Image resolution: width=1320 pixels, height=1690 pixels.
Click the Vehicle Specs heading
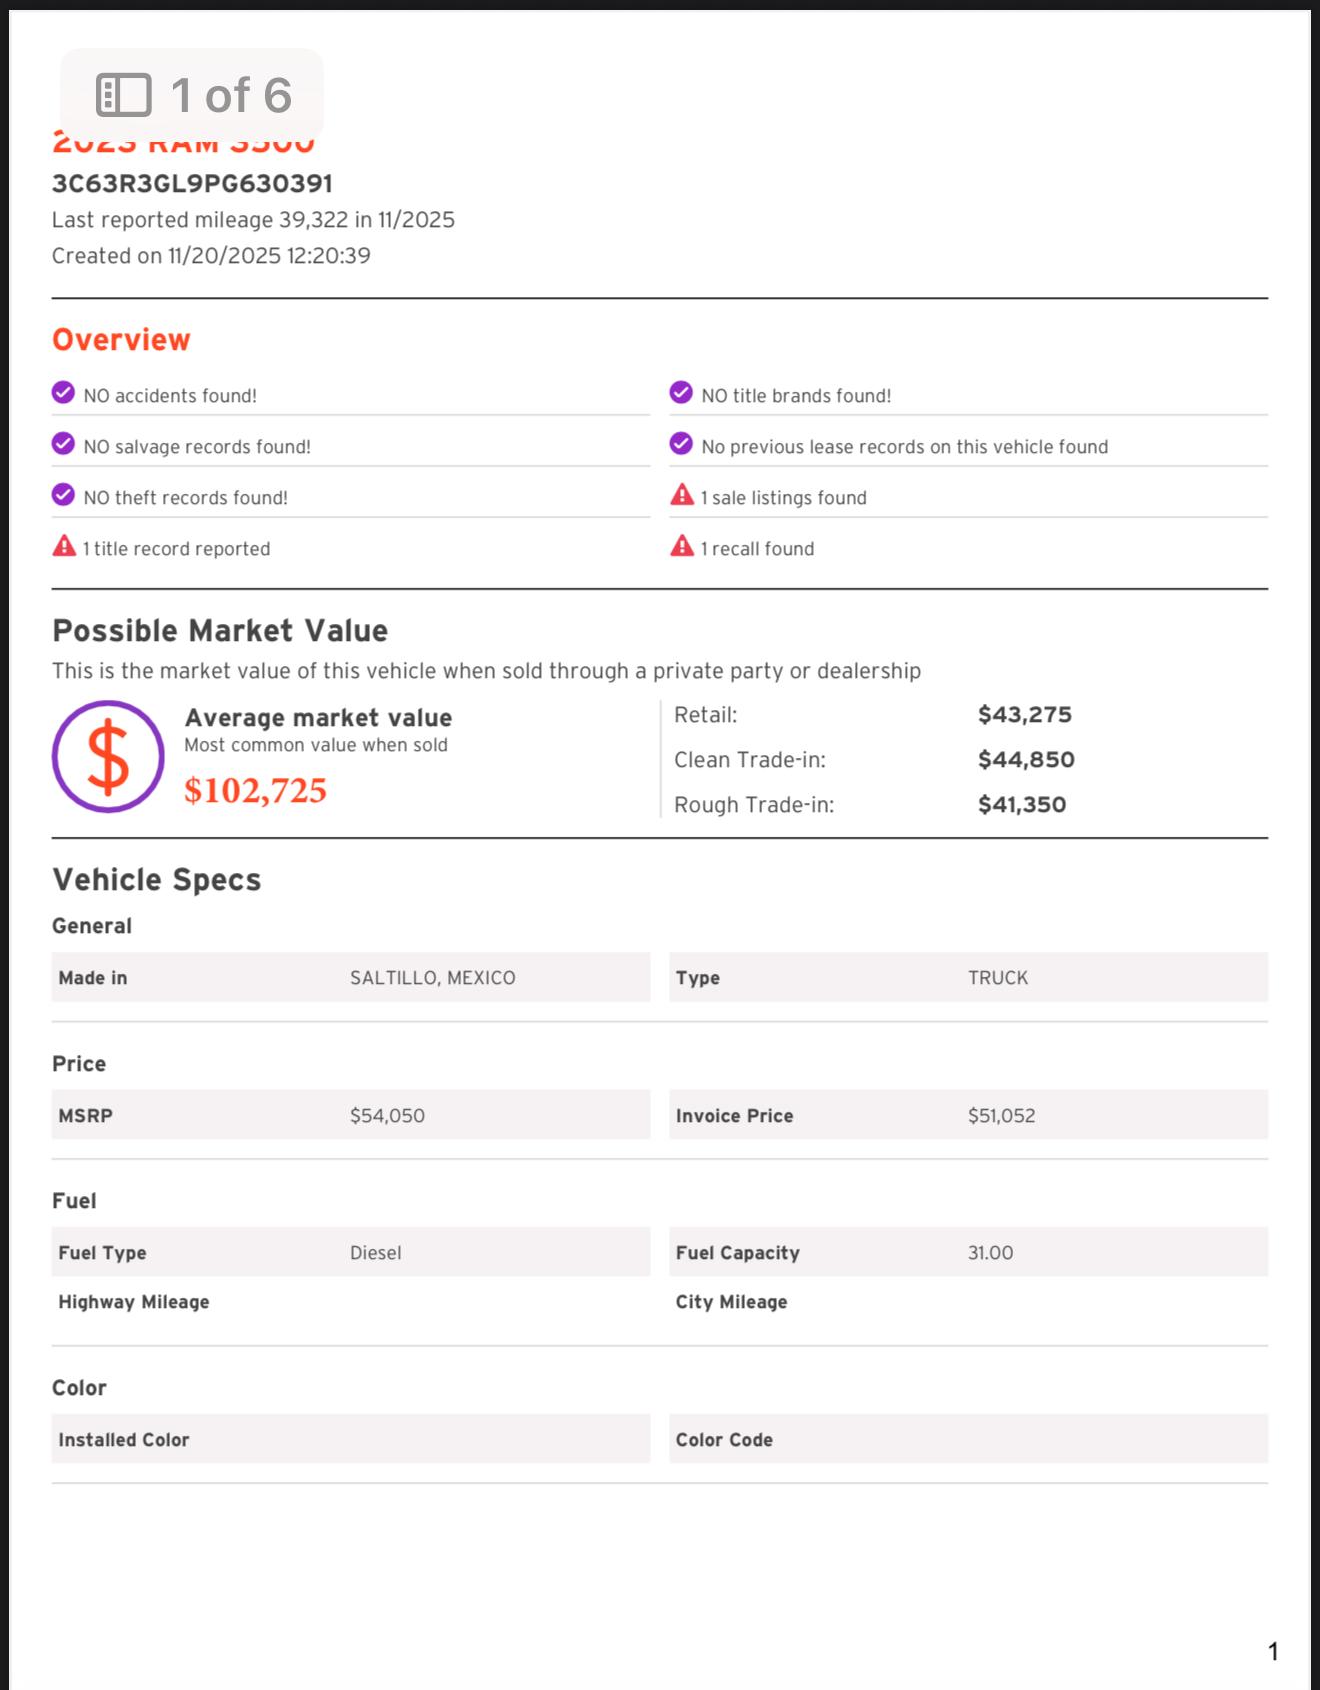[x=157, y=880]
